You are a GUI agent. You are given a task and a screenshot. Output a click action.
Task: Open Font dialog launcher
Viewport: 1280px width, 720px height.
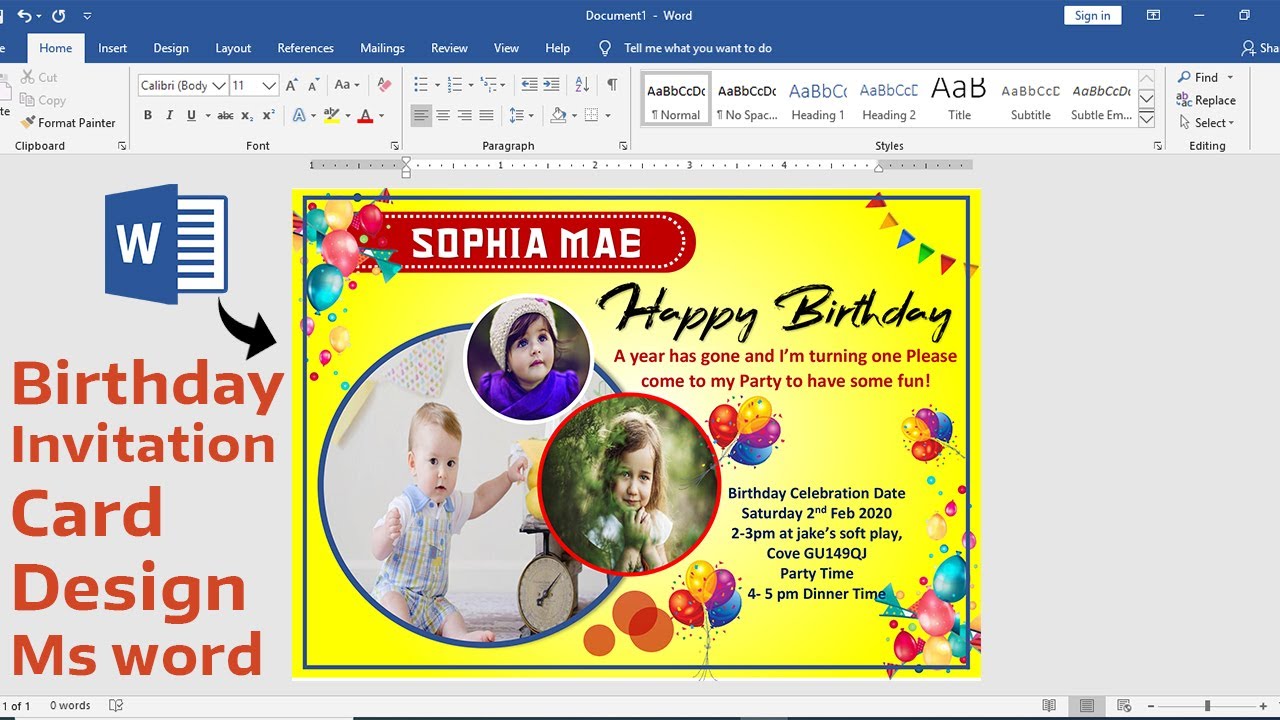pyautogui.click(x=394, y=146)
